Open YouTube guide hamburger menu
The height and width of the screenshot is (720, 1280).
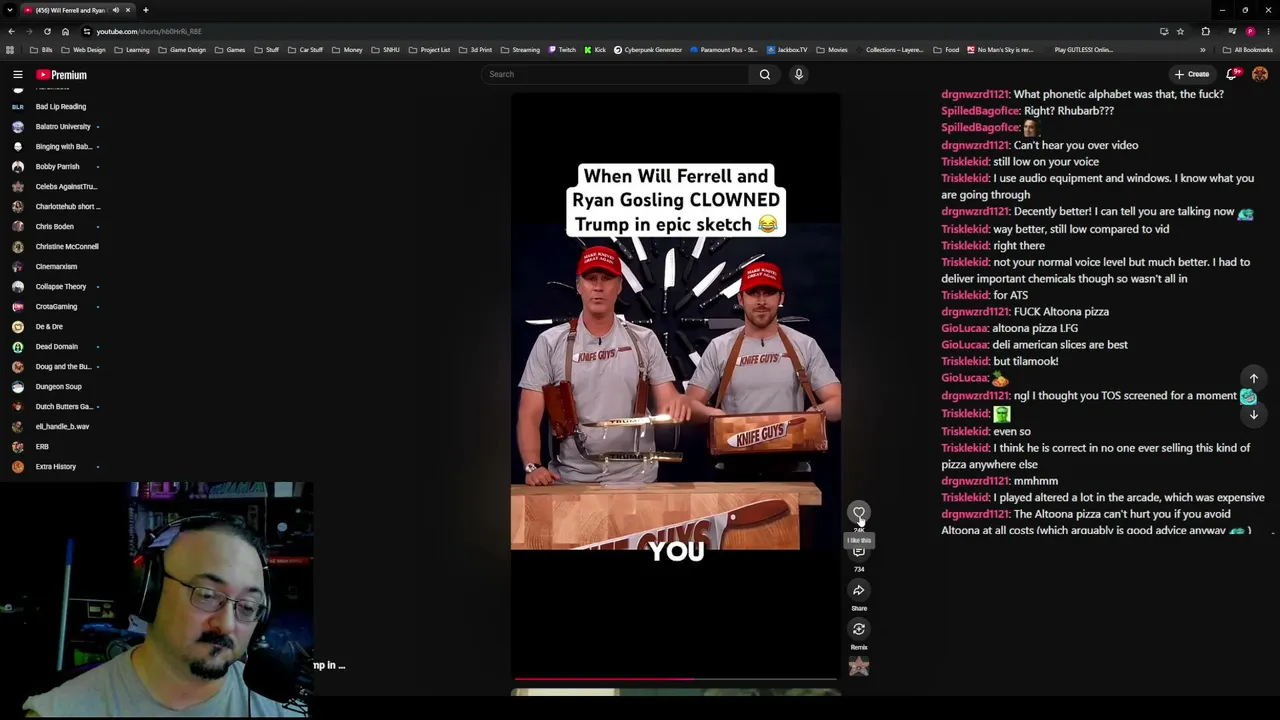18,75
